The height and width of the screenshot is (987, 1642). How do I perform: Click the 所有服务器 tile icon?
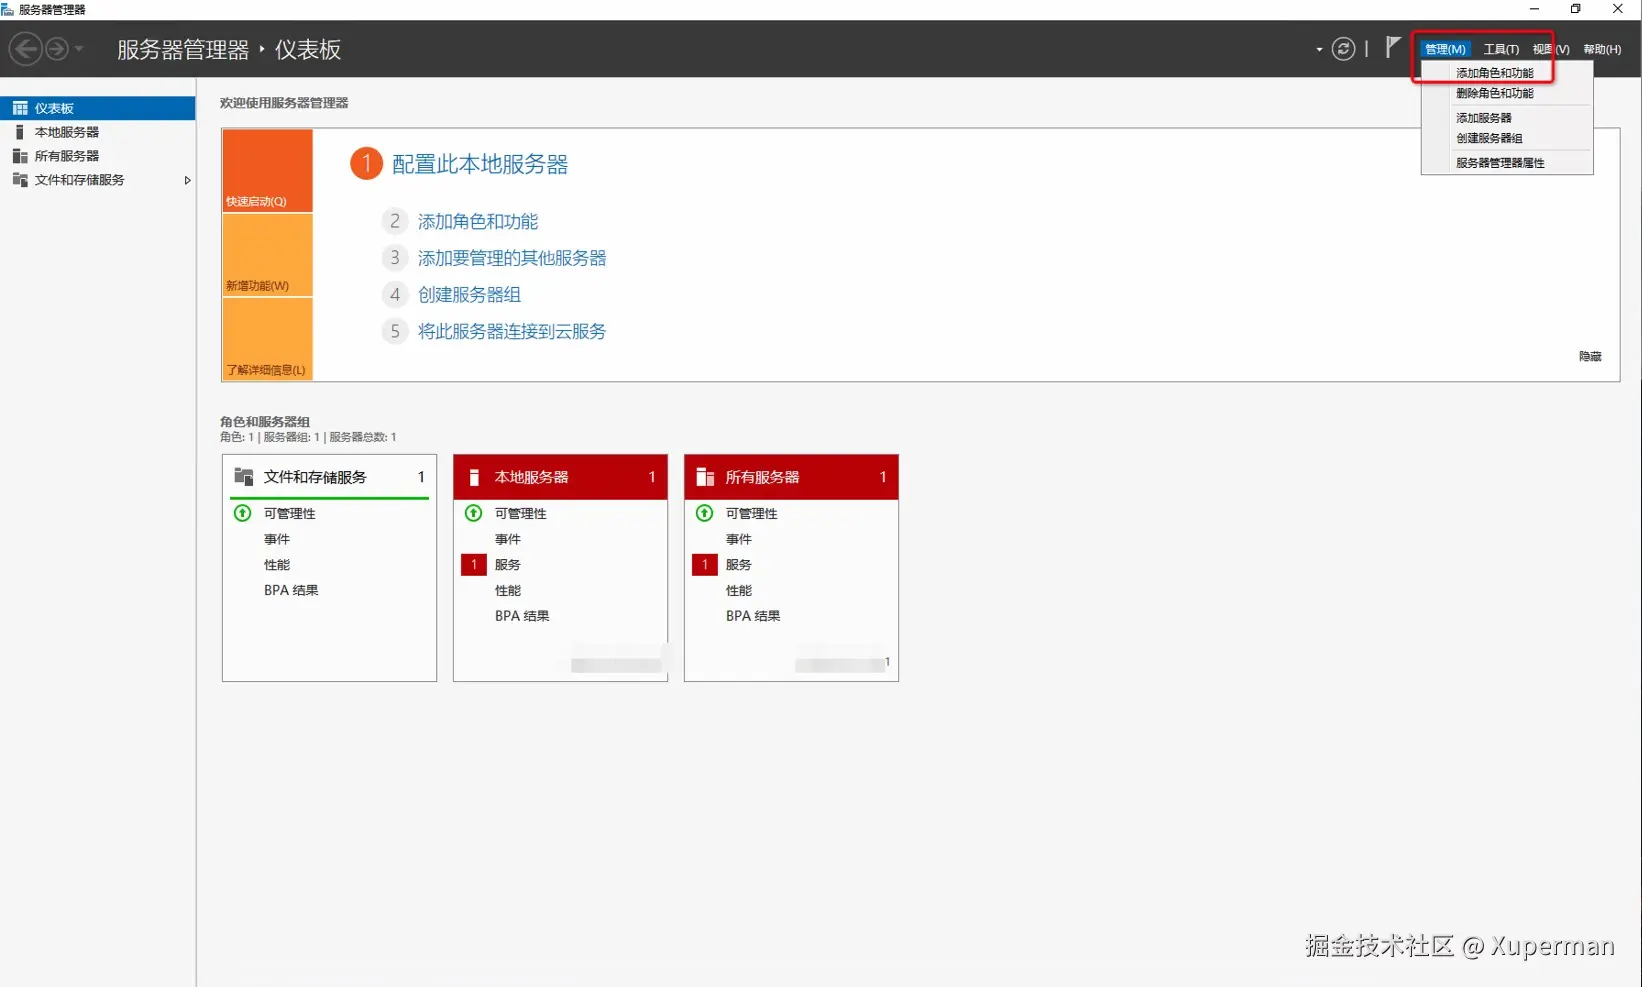click(x=705, y=477)
